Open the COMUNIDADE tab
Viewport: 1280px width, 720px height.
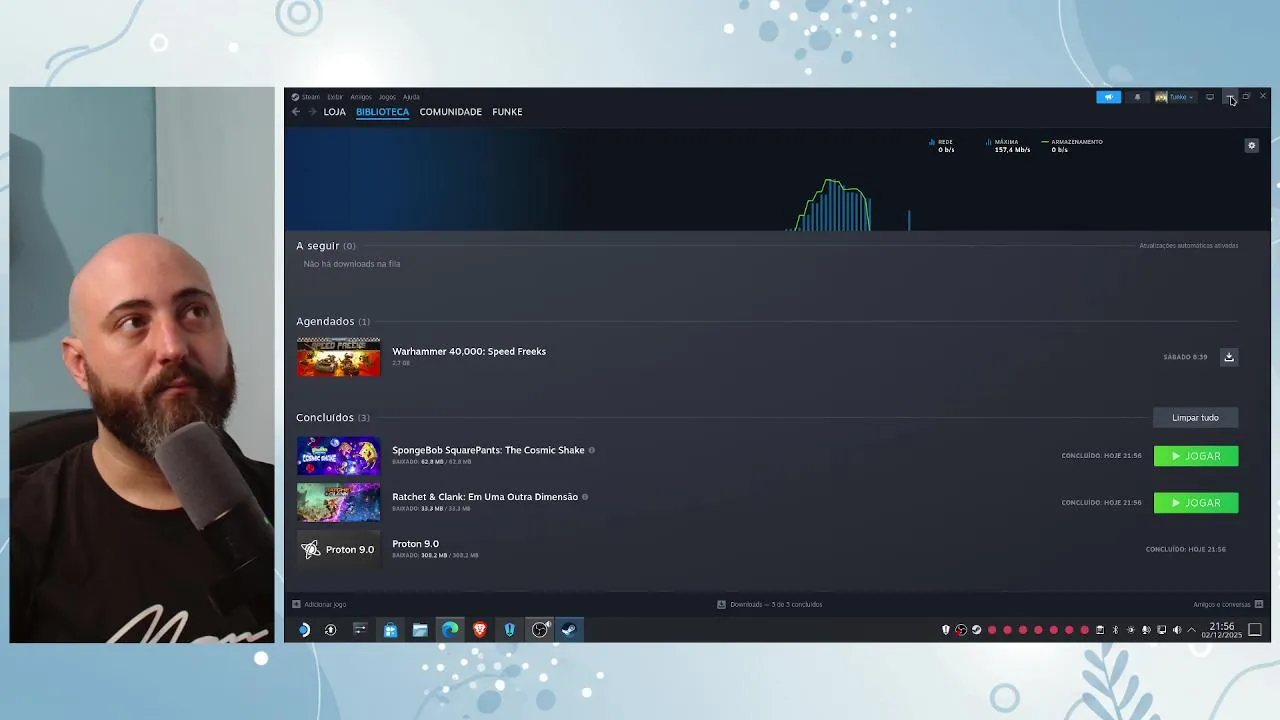point(450,112)
